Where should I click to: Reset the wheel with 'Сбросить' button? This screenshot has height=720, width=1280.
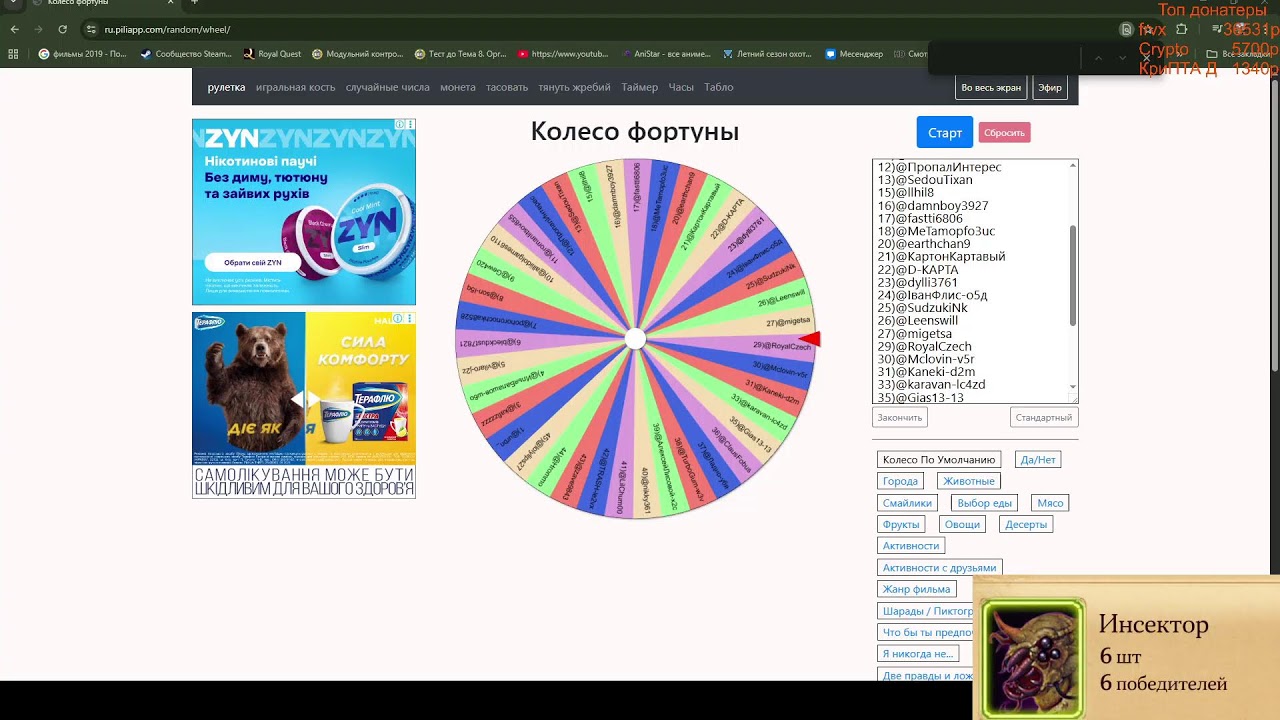(x=1004, y=132)
